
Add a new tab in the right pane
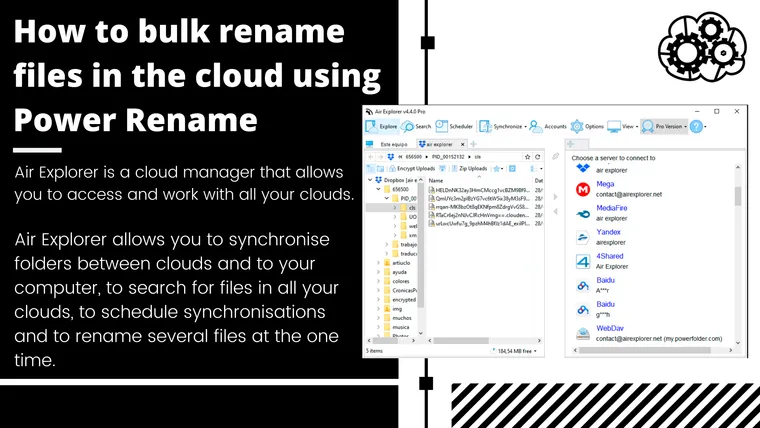point(570,144)
